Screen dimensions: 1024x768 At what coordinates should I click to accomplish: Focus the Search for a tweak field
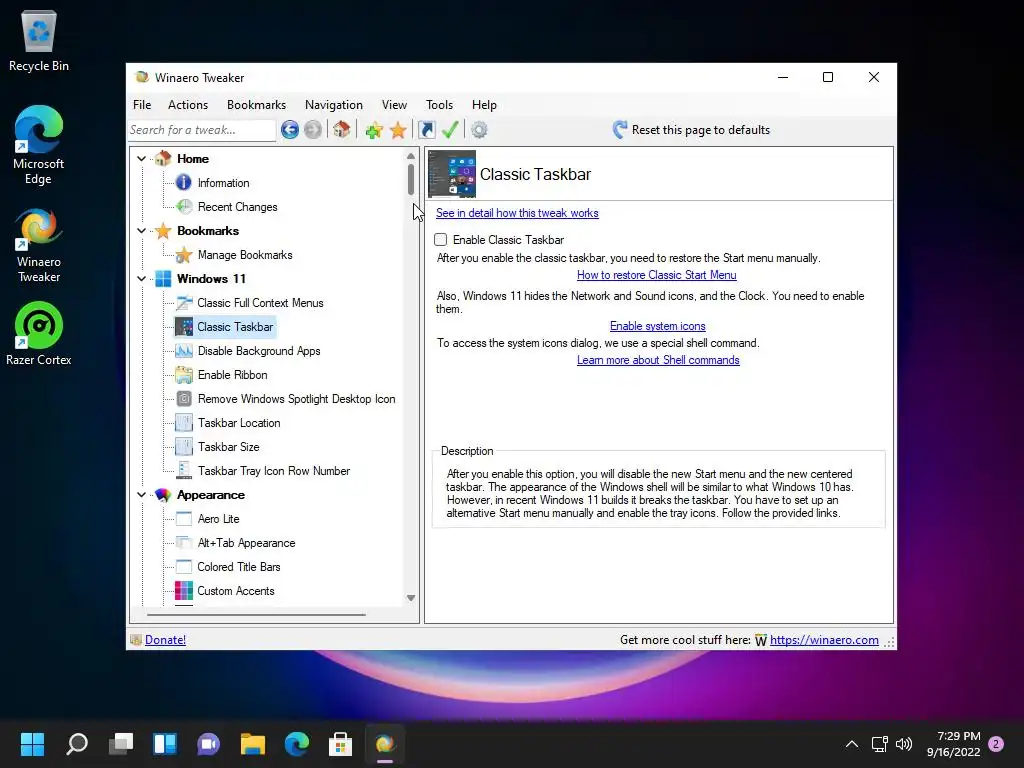click(201, 130)
